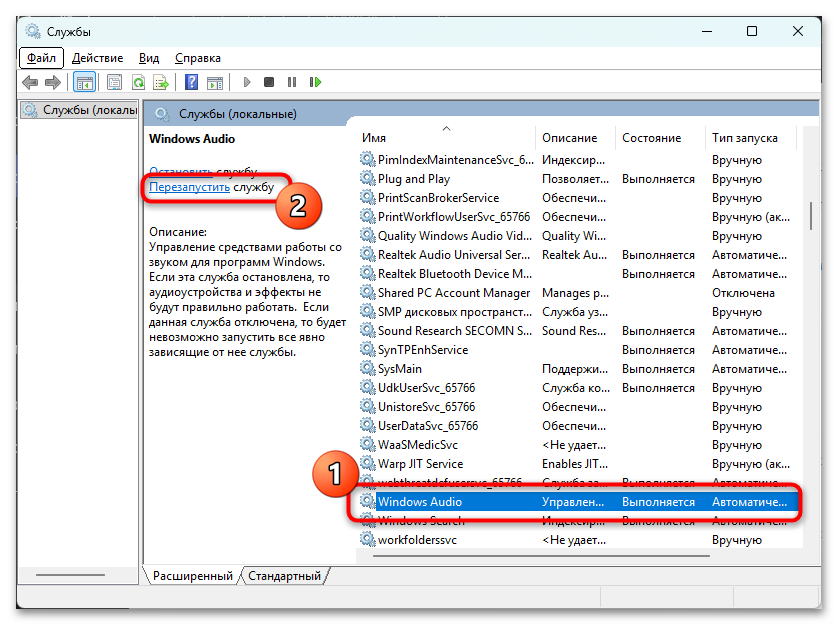Select Realtek Audio Universal Service row
Image resolution: width=838 pixels, height=625 pixels.
579,255
